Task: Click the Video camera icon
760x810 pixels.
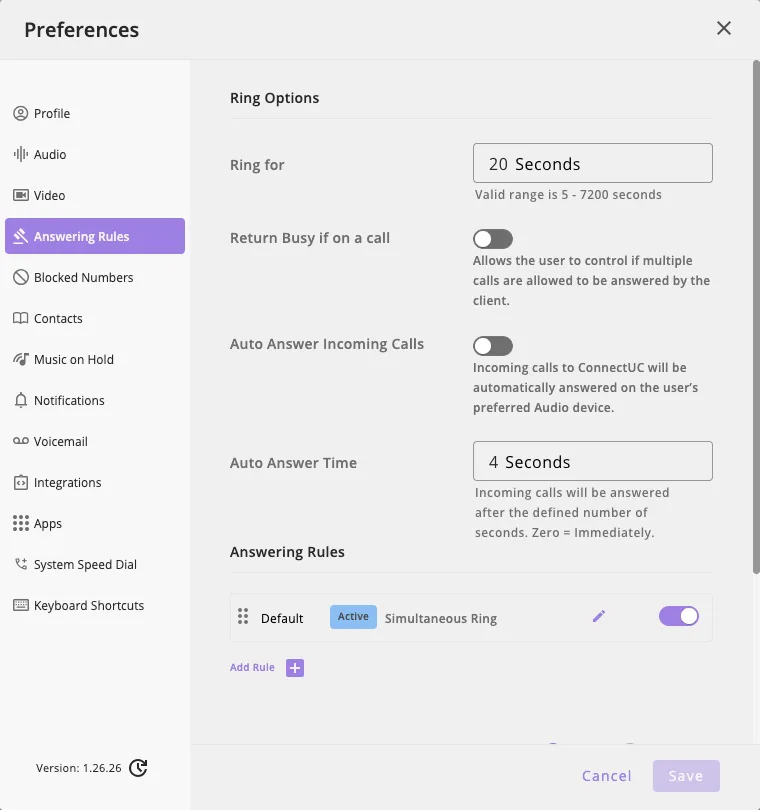Action: pos(21,195)
